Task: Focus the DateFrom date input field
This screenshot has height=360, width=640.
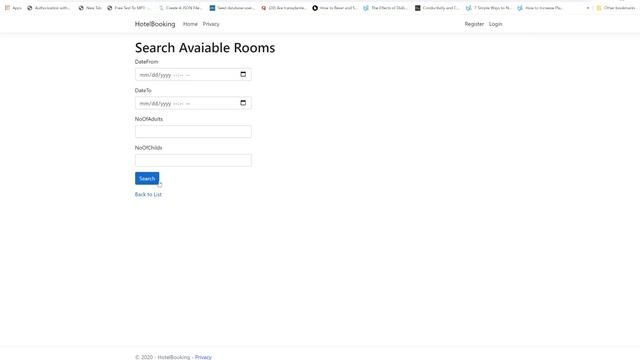Action: tap(193, 75)
